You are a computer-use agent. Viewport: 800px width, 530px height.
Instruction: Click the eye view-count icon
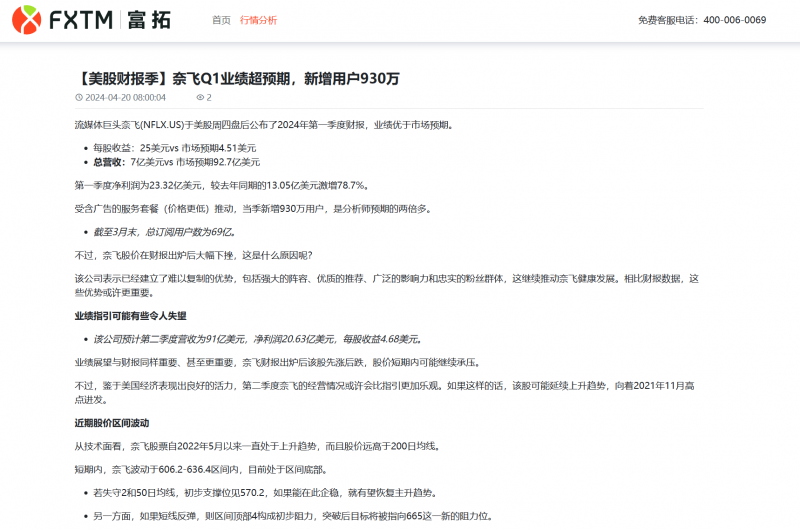tap(200, 97)
